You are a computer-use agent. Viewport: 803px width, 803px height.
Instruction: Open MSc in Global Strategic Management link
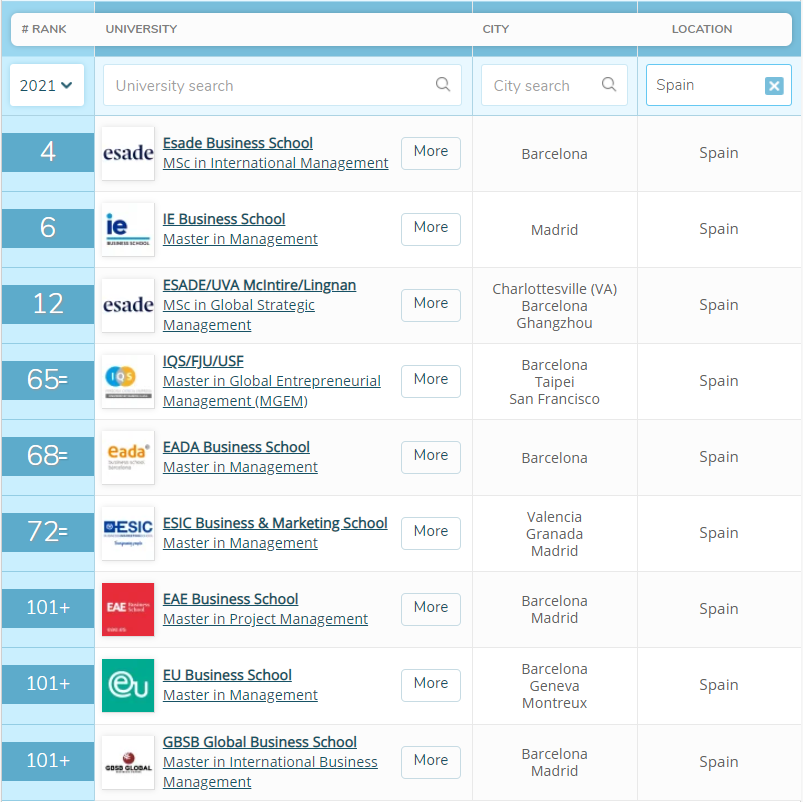click(239, 314)
